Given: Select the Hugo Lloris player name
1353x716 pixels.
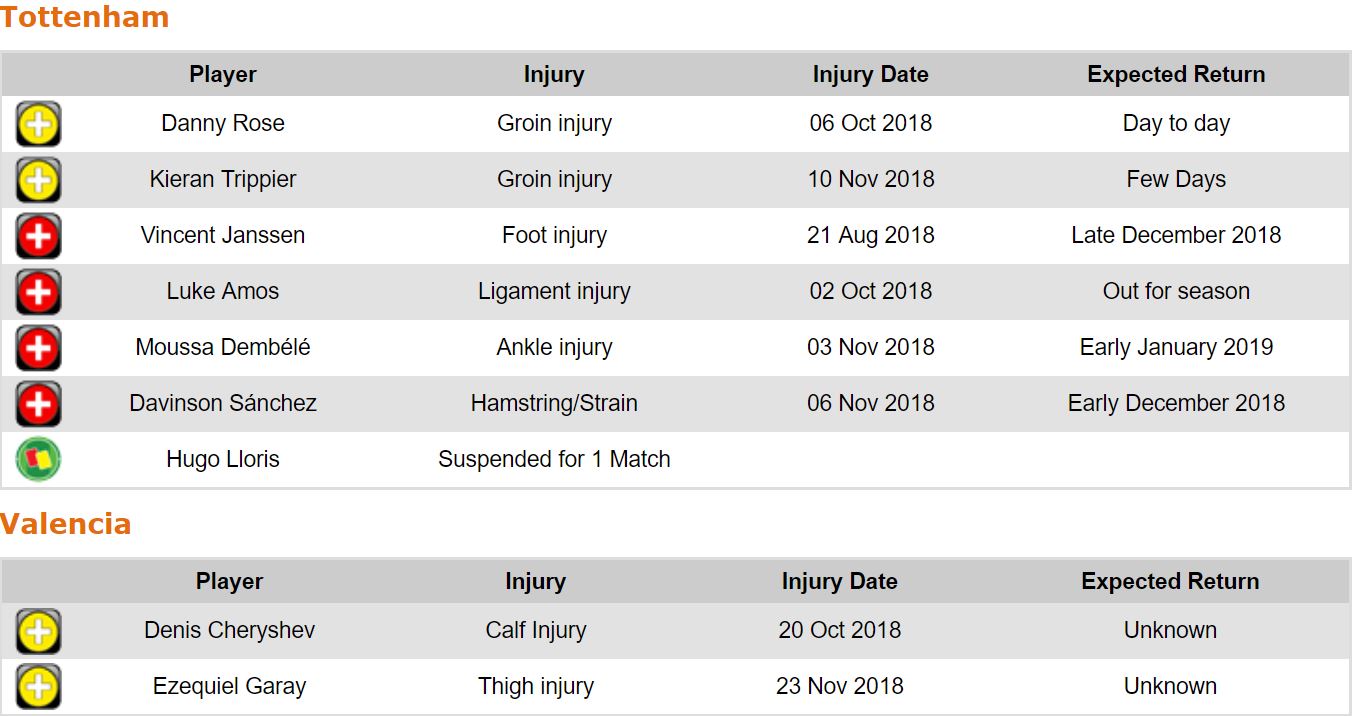Looking at the screenshot, I should pos(223,460).
